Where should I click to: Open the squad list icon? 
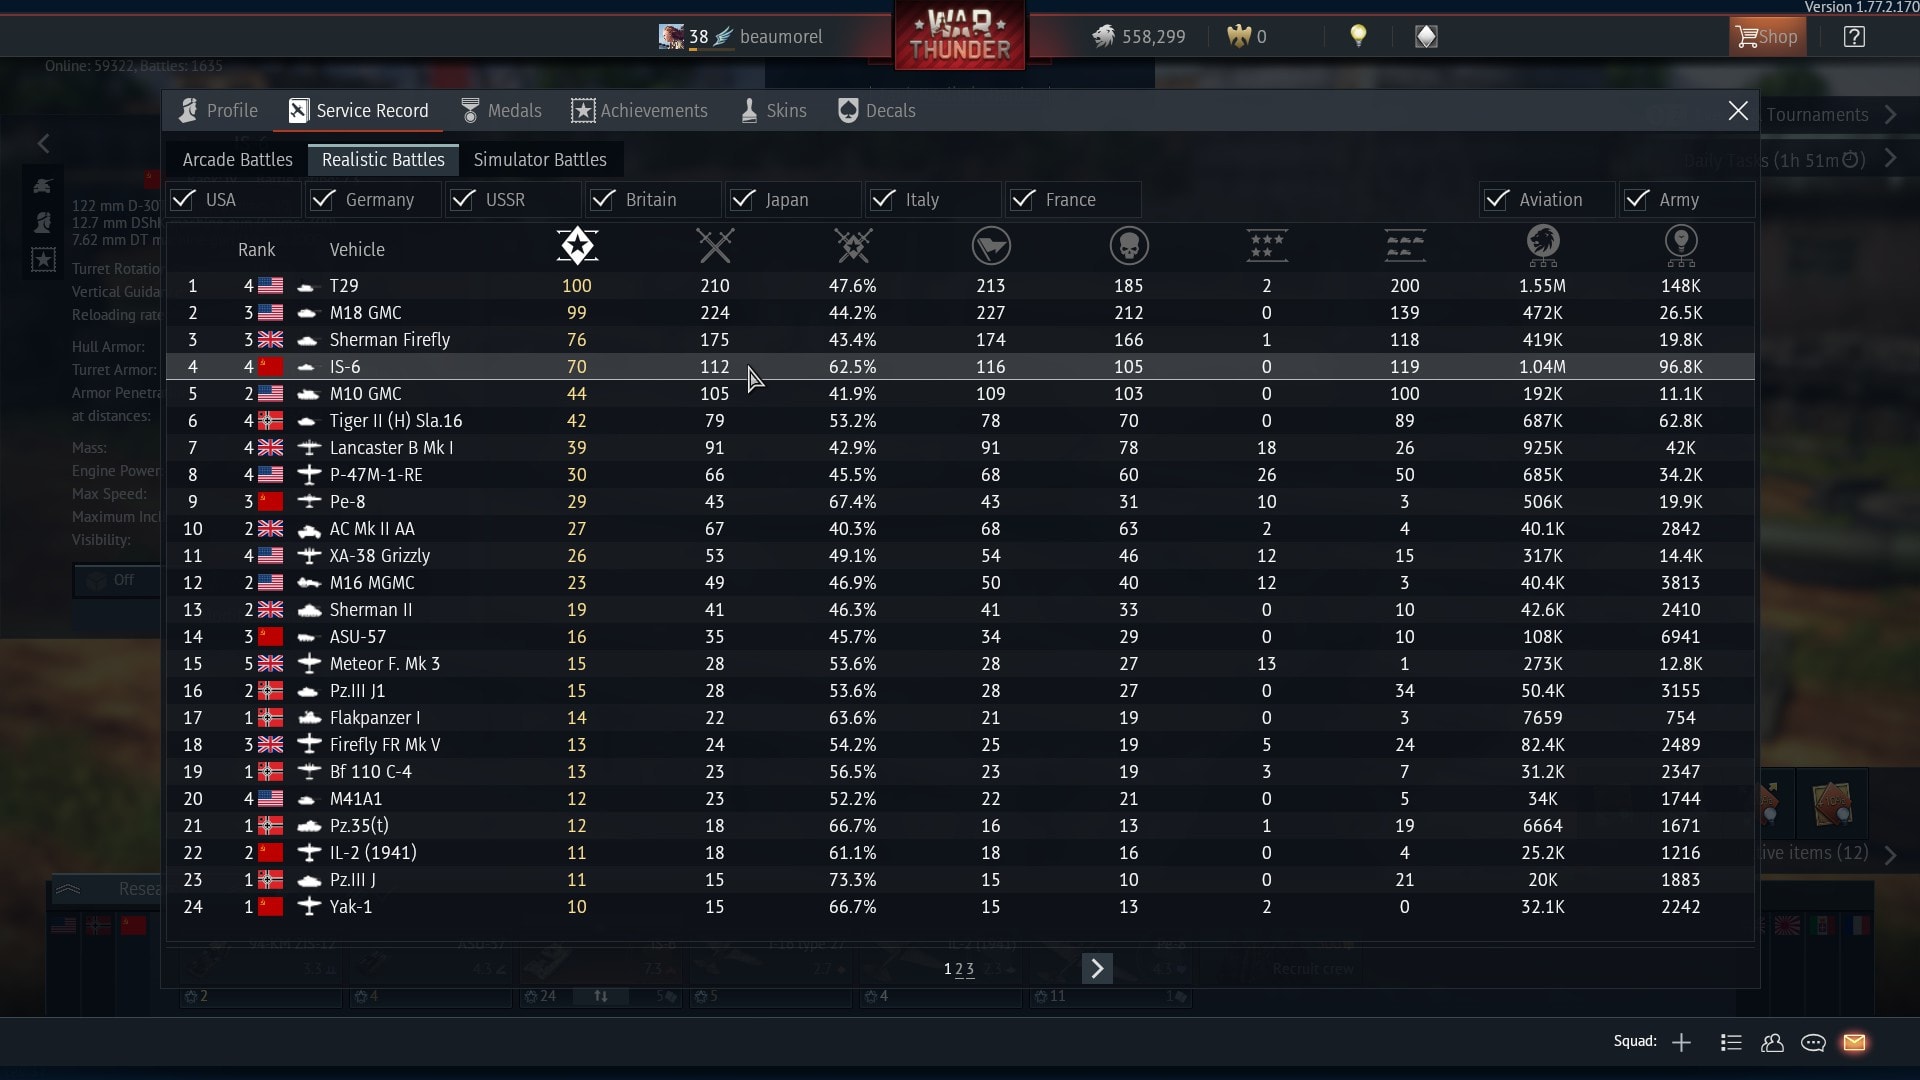[x=1731, y=1042]
